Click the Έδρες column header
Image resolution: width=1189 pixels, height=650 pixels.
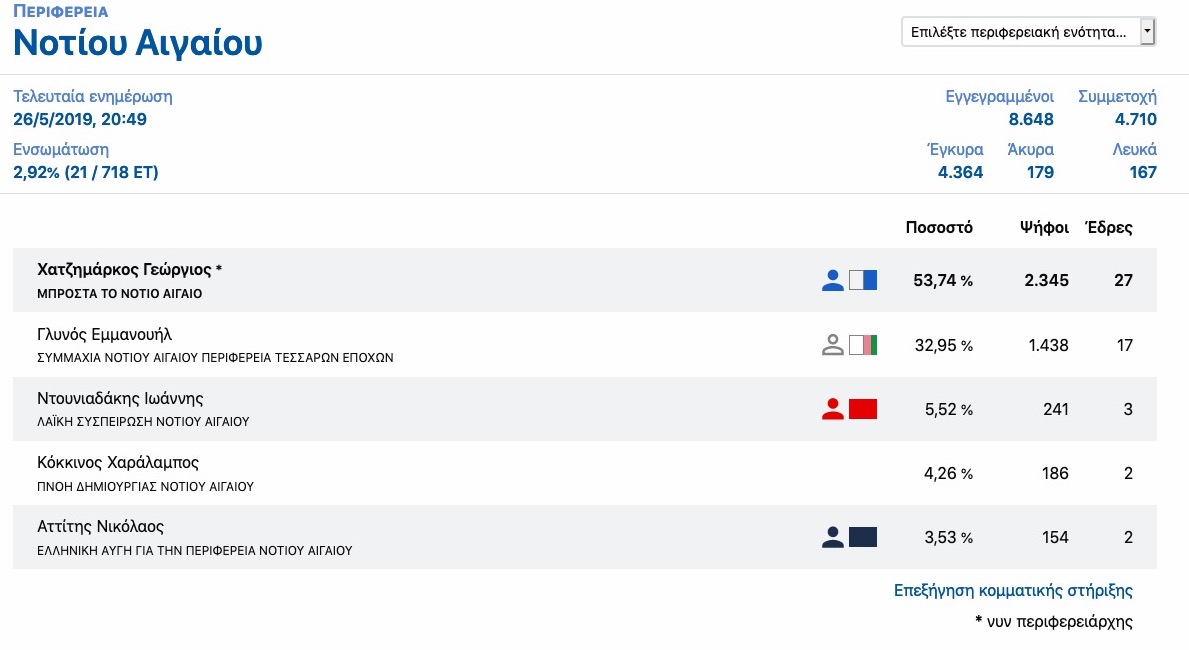coord(1109,228)
